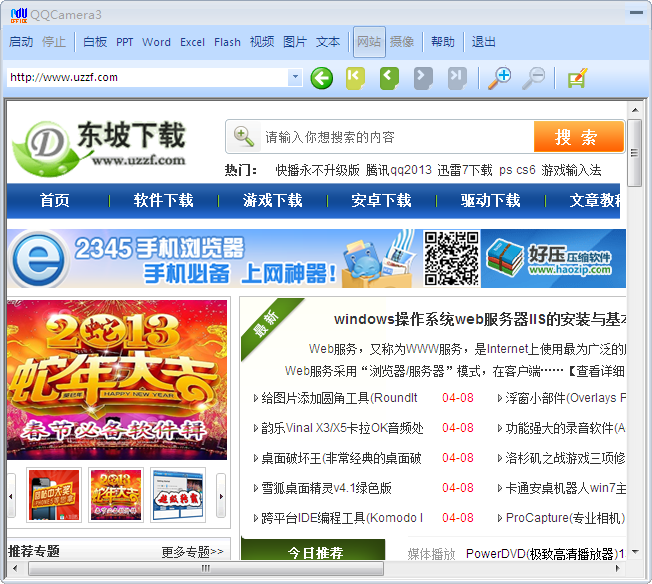Go to 游戏下载 nav tab

tap(272, 200)
